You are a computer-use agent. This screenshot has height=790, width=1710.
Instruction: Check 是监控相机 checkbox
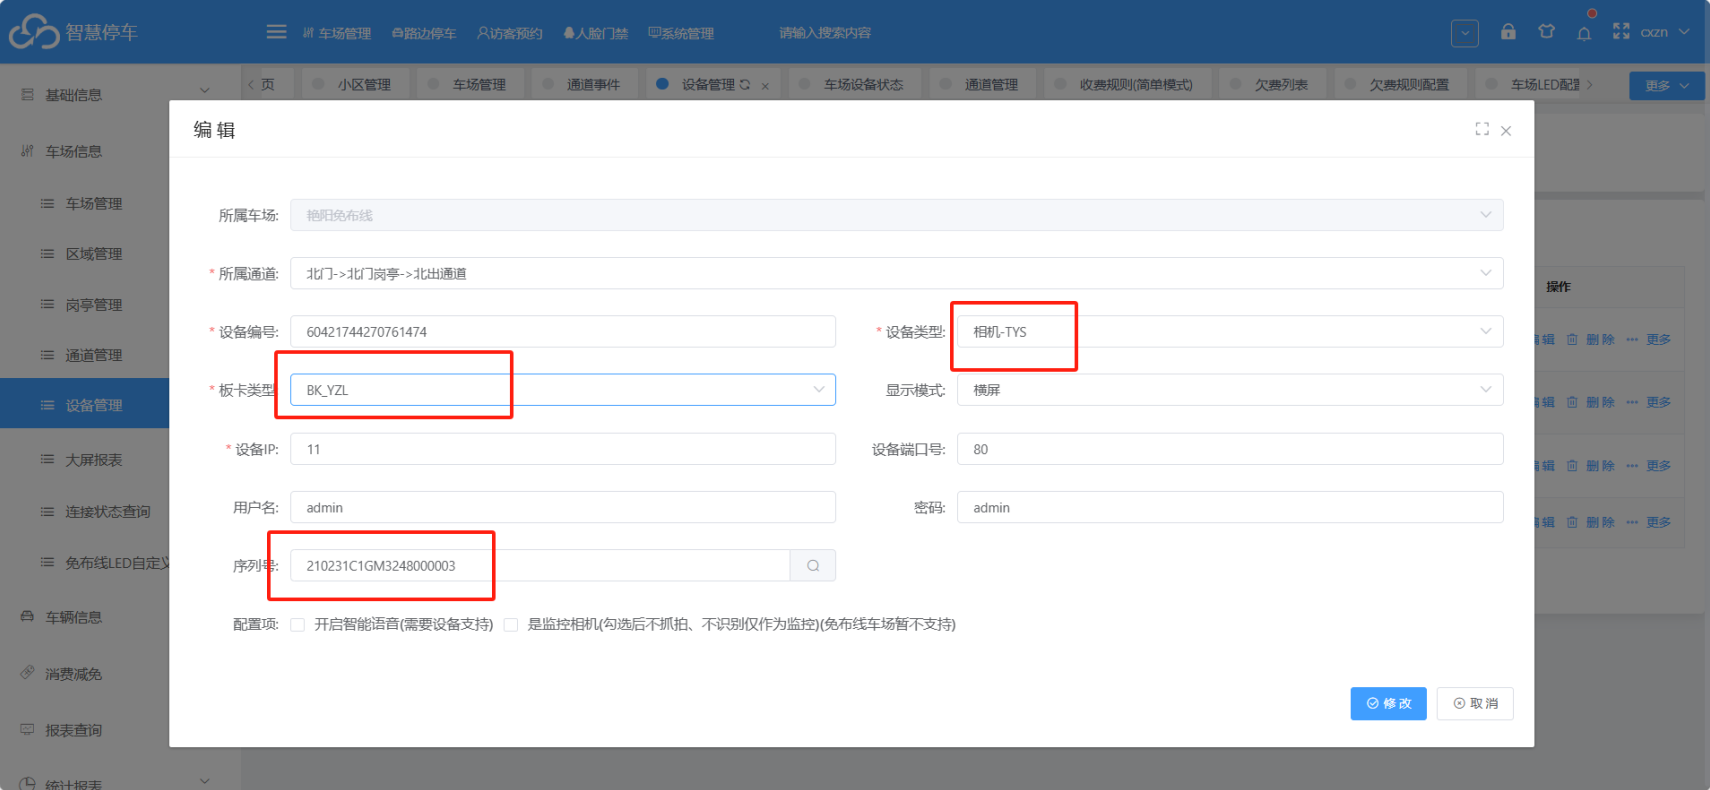click(511, 625)
